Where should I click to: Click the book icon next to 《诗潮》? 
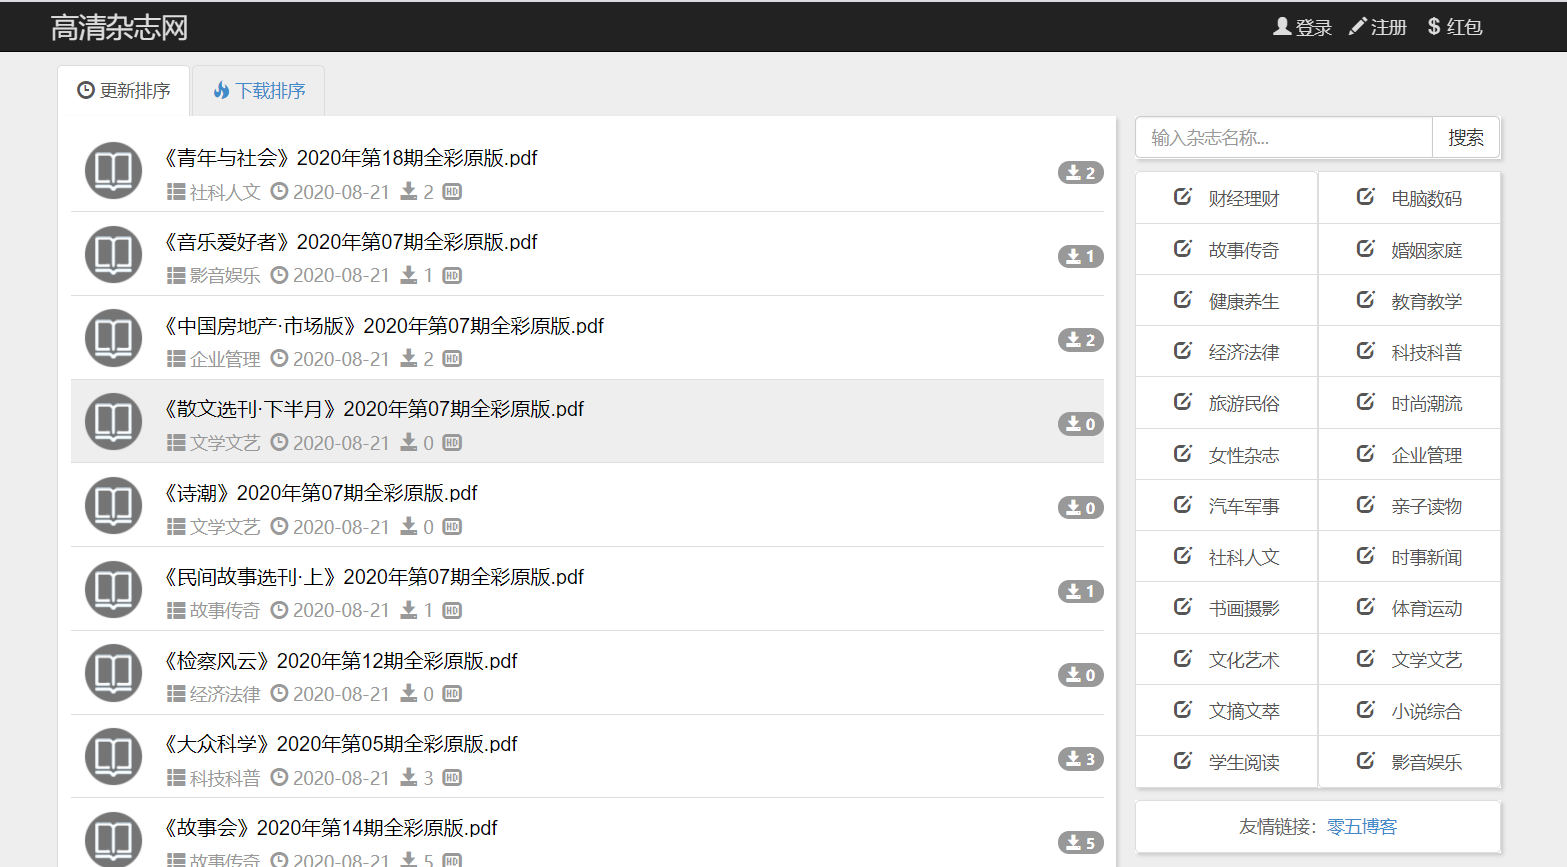(x=113, y=506)
